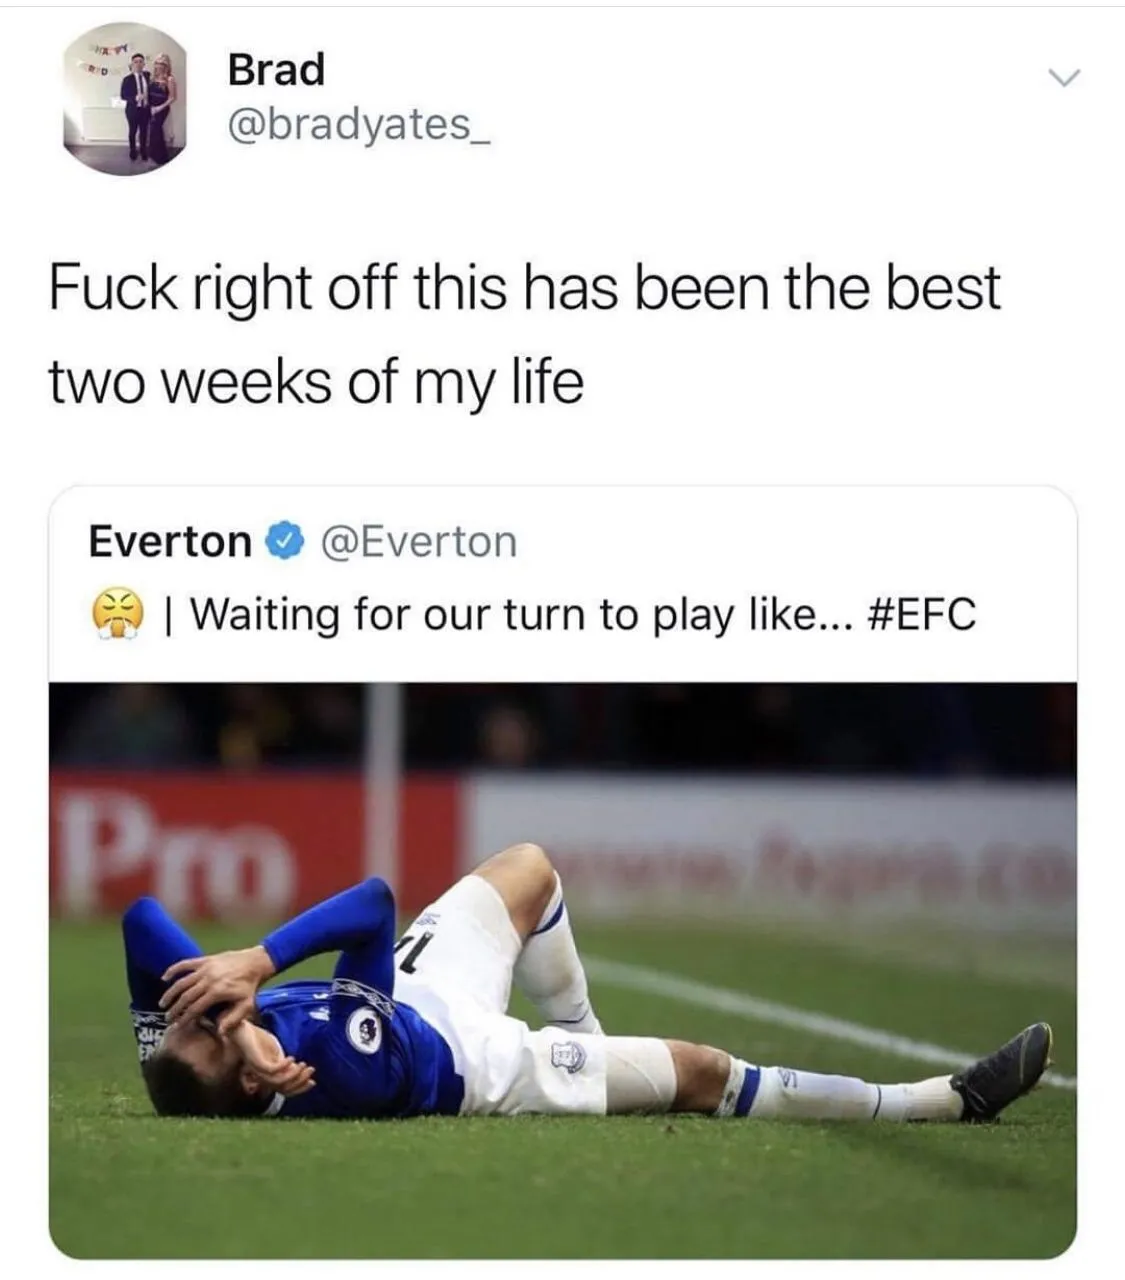Click the Everton account name in the quote
The width and height of the screenshot is (1125, 1280).
coord(170,542)
